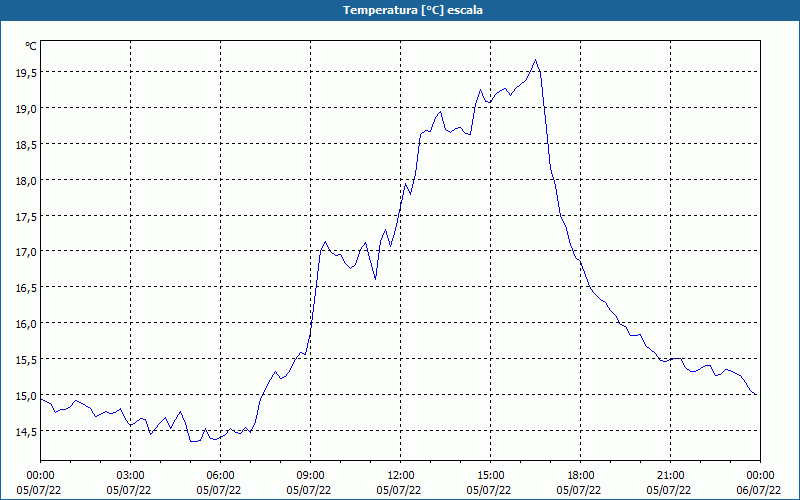Click the 16,0 y-axis value
The height and width of the screenshot is (500, 800).
pyautogui.click(x=26, y=324)
